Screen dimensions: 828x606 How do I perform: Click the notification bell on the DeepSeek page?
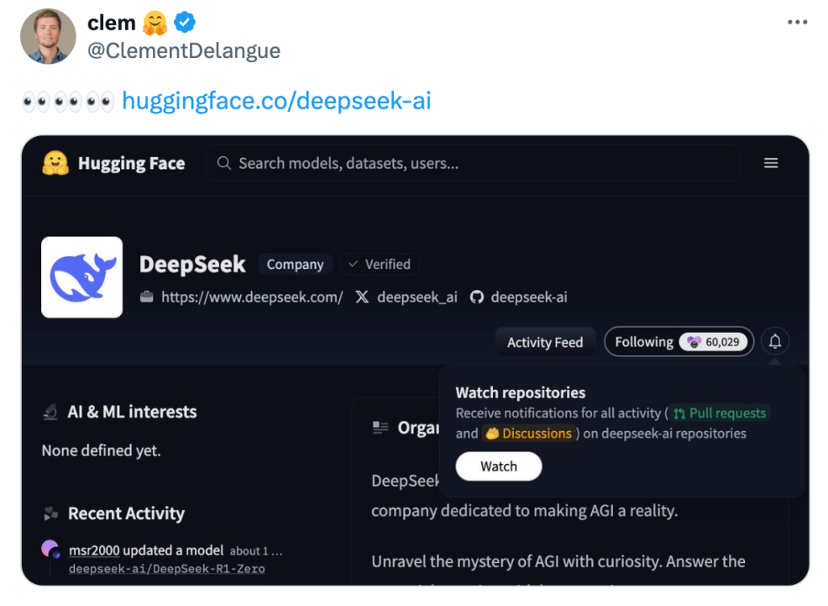775,341
